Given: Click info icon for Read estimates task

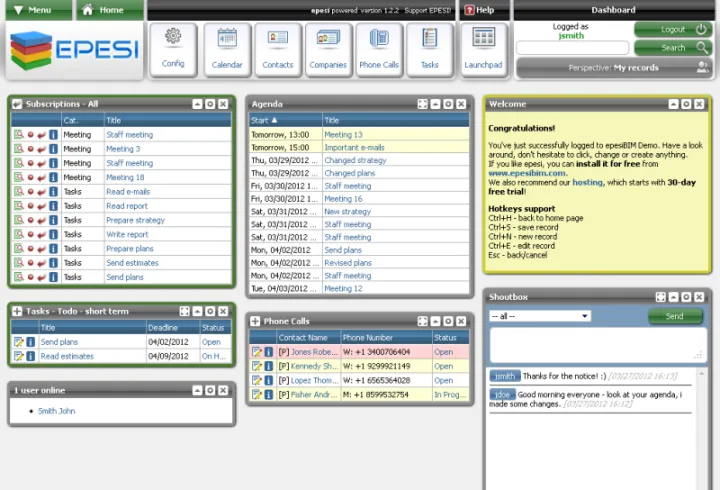Looking at the screenshot, I should 30,356.
